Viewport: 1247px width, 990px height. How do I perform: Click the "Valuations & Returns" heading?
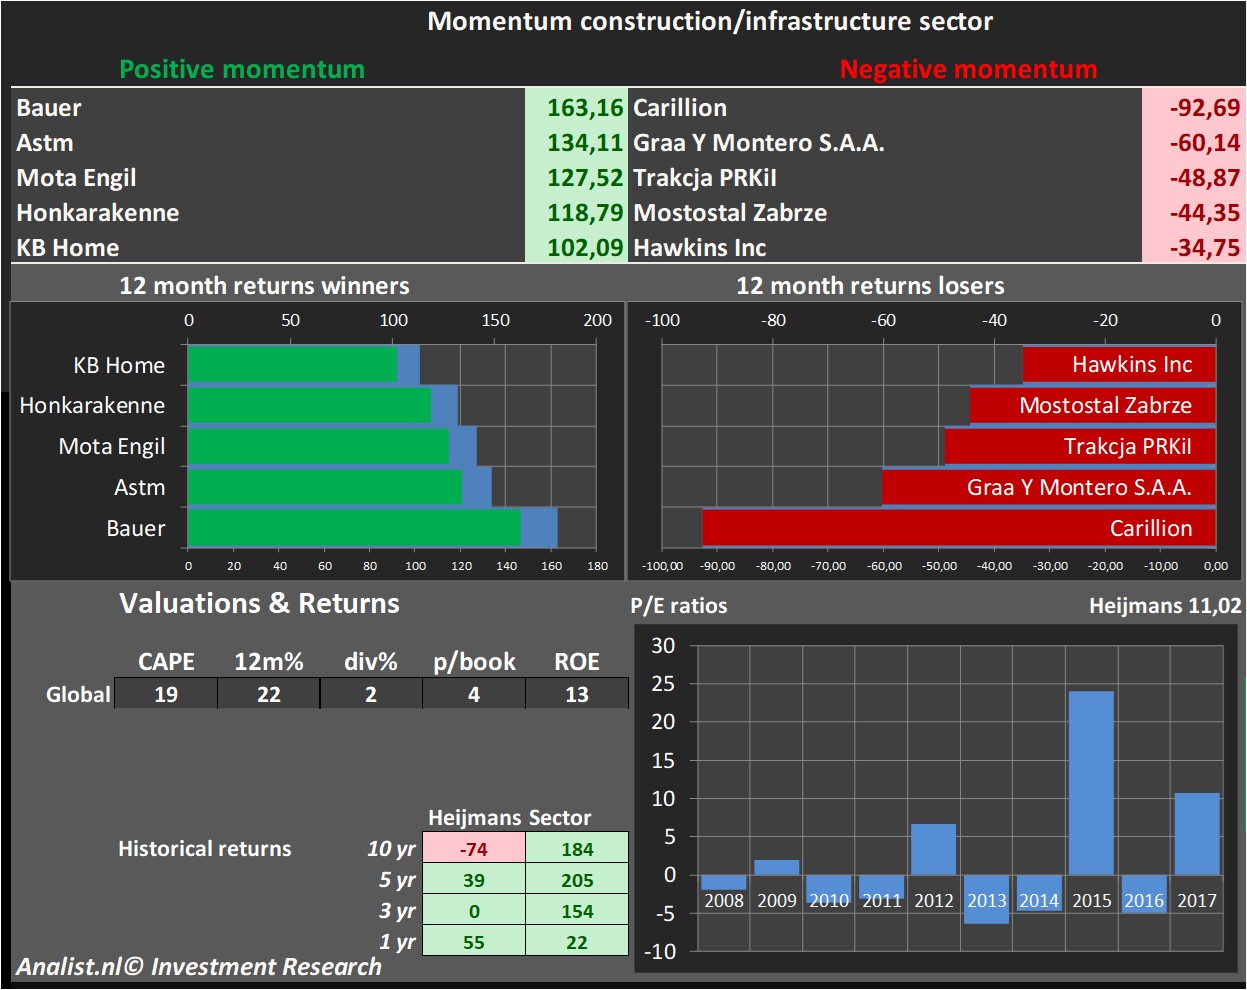click(259, 603)
